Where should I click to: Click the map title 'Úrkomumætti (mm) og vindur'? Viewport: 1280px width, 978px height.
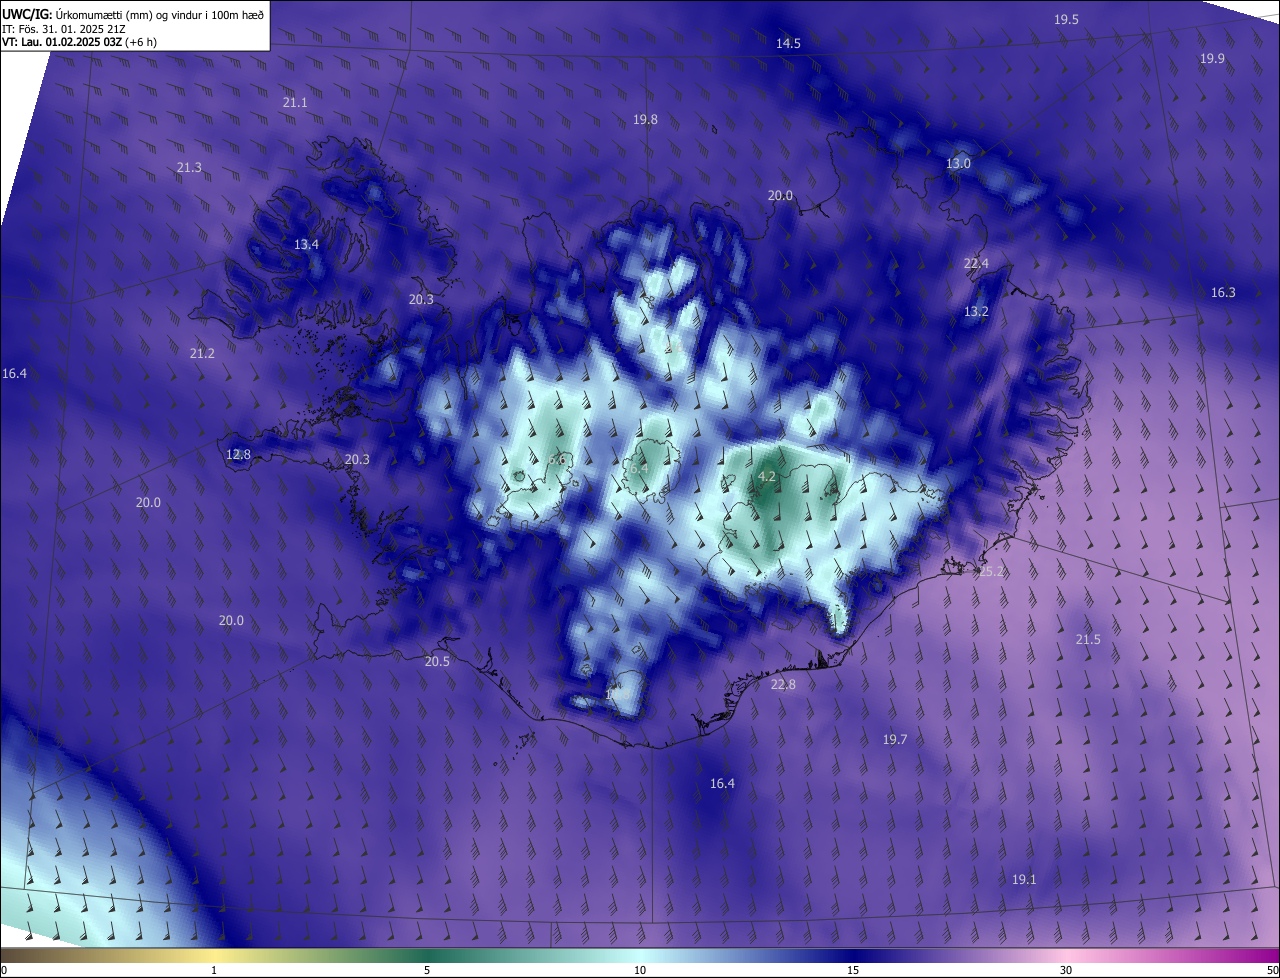[x=128, y=13]
